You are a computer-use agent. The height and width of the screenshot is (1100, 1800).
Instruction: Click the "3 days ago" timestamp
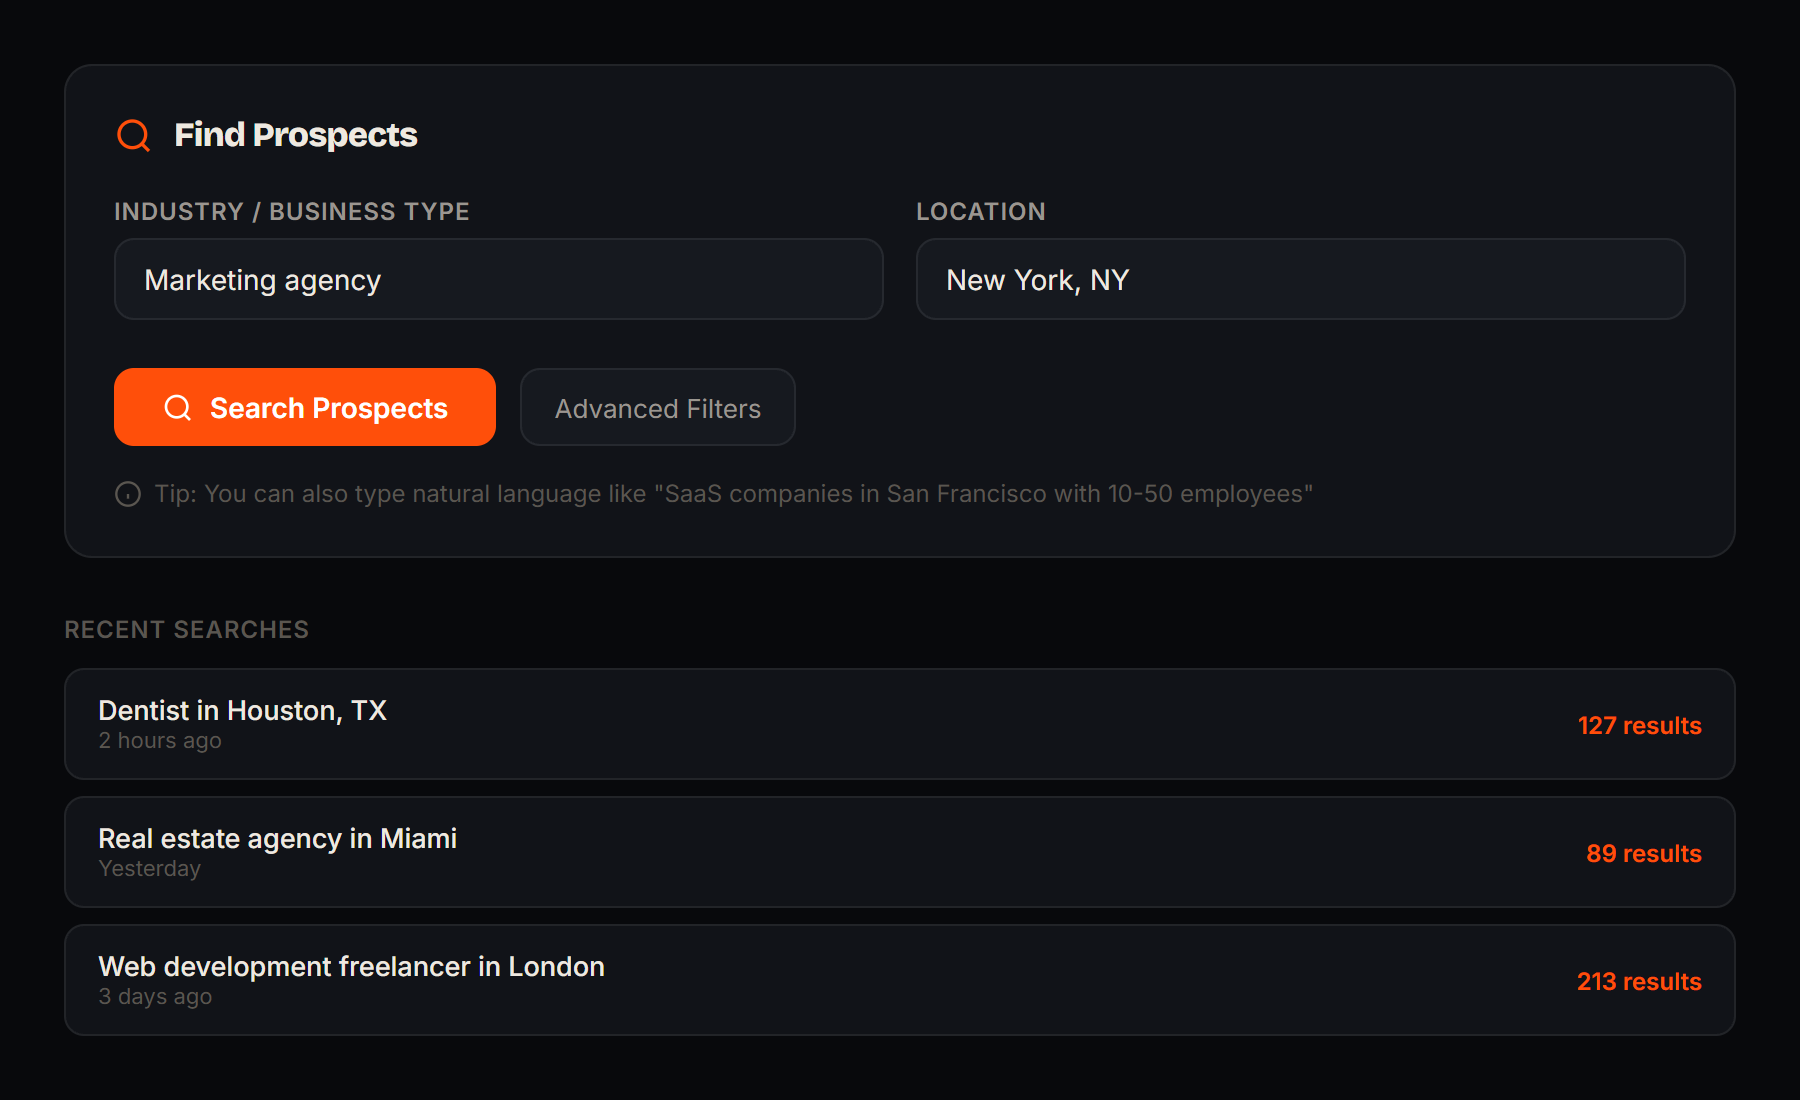pyautogui.click(x=155, y=997)
